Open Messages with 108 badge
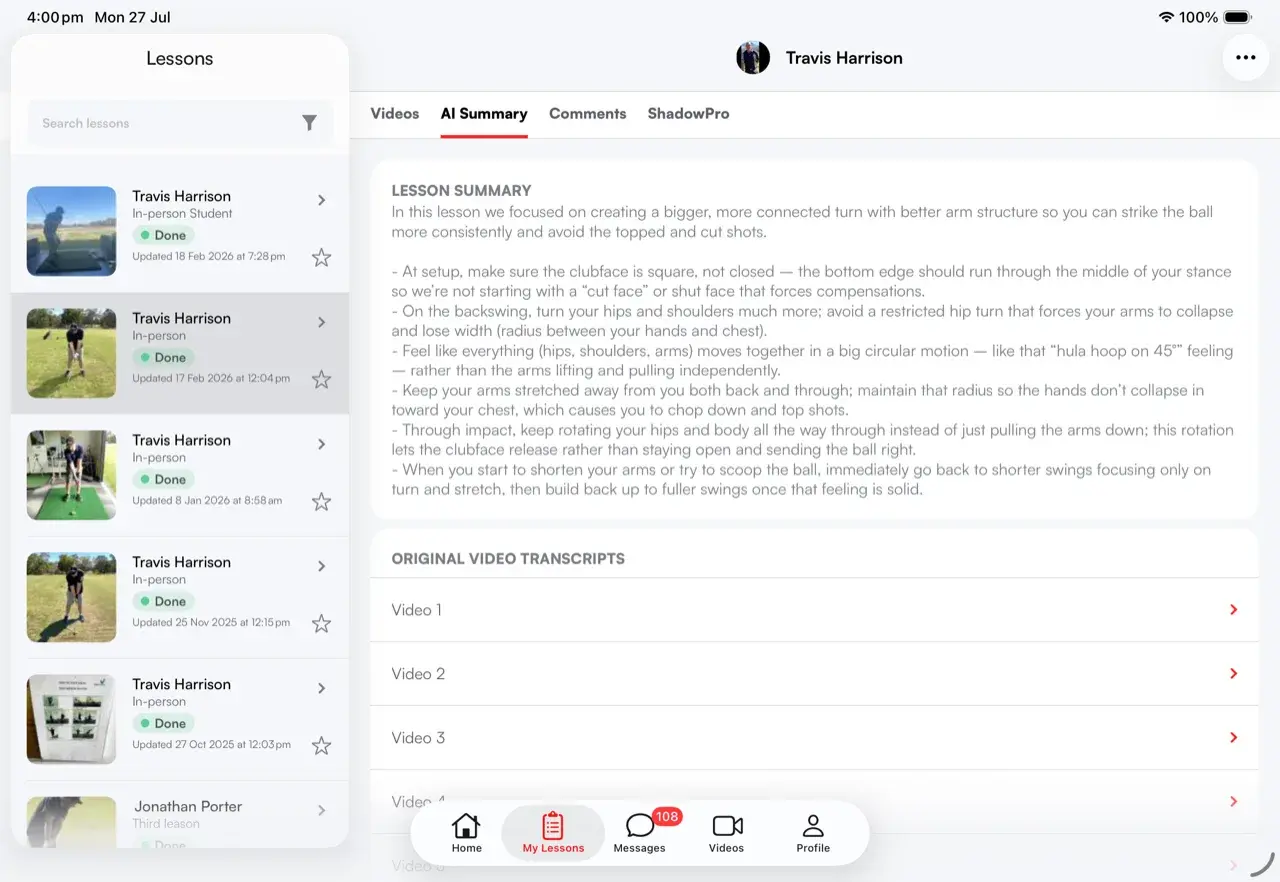Image resolution: width=1280 pixels, height=882 pixels. pyautogui.click(x=640, y=833)
